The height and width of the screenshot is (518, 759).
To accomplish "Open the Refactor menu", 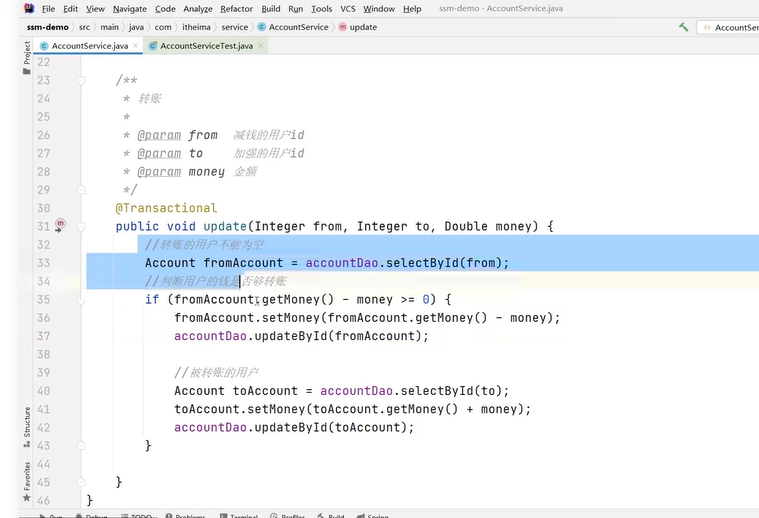I will tap(236, 9).
